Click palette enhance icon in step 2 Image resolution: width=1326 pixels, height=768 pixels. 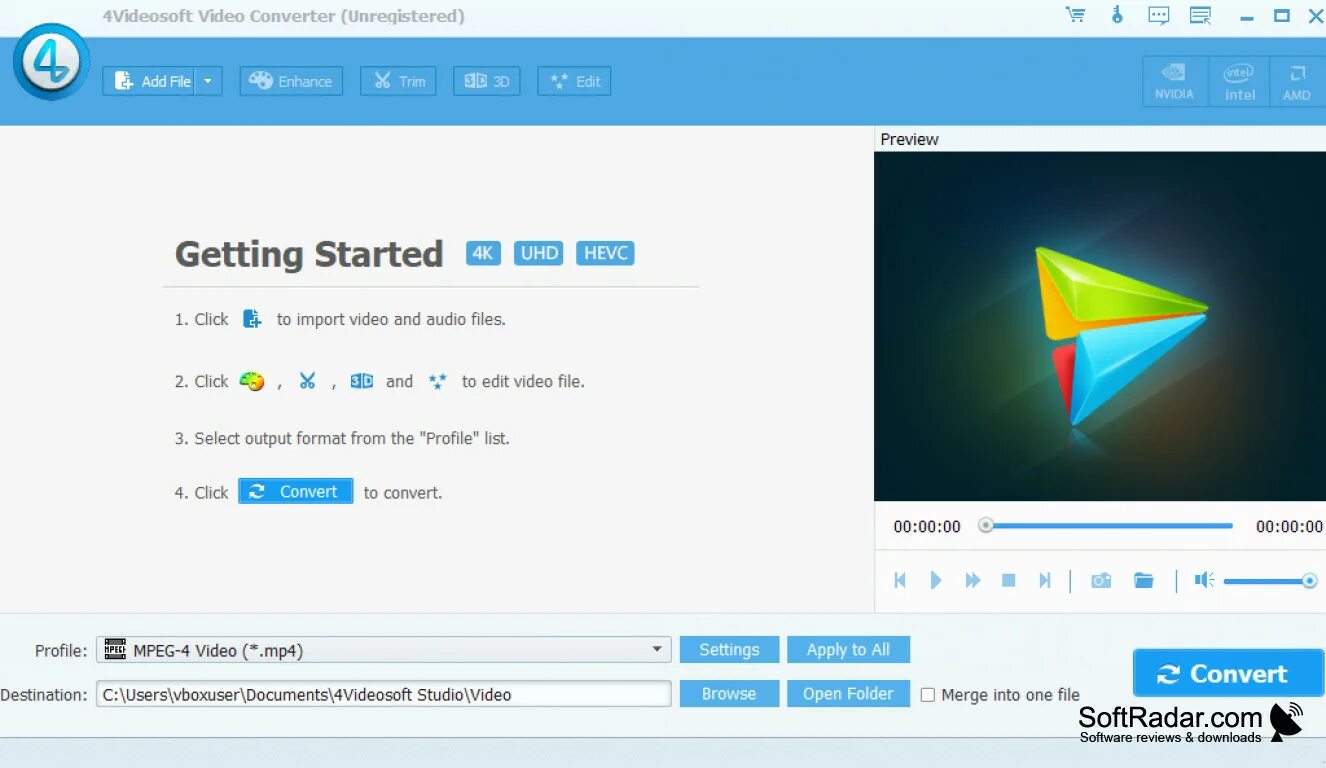pos(252,381)
